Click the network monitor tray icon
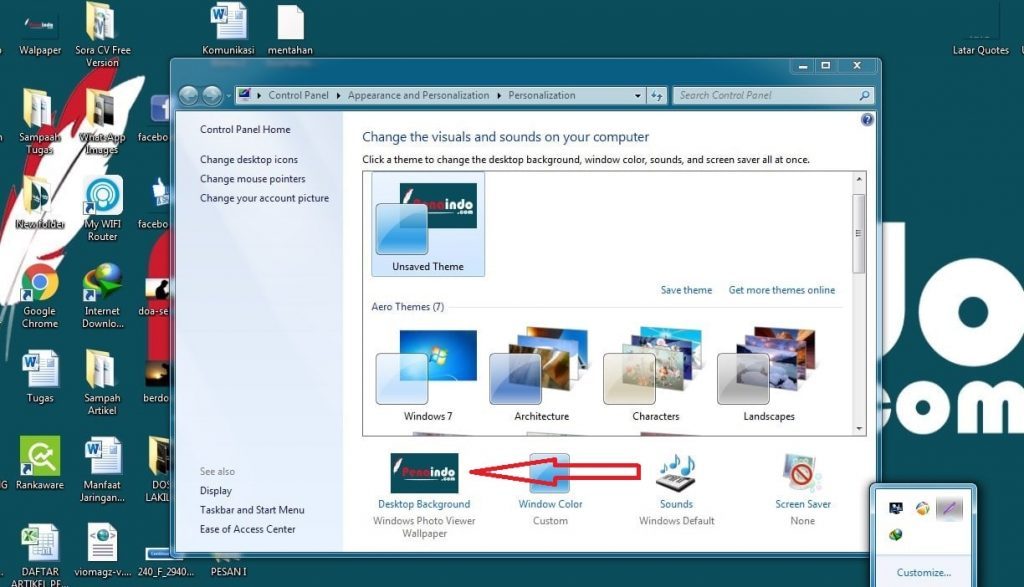1024x587 pixels. [x=896, y=508]
